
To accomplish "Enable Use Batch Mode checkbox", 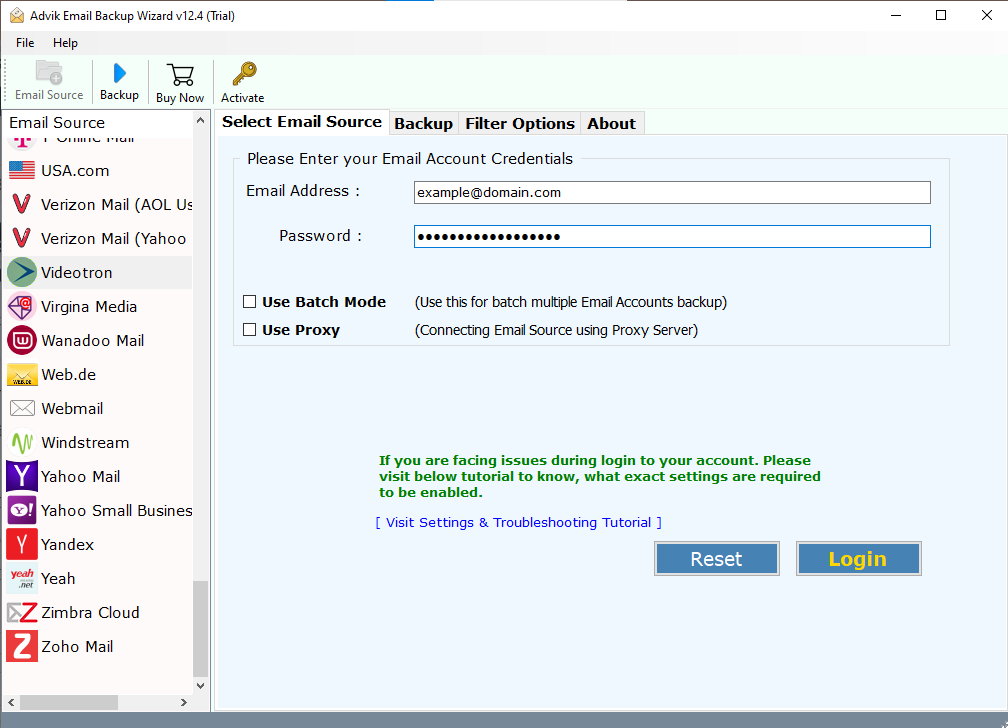I will (x=249, y=302).
